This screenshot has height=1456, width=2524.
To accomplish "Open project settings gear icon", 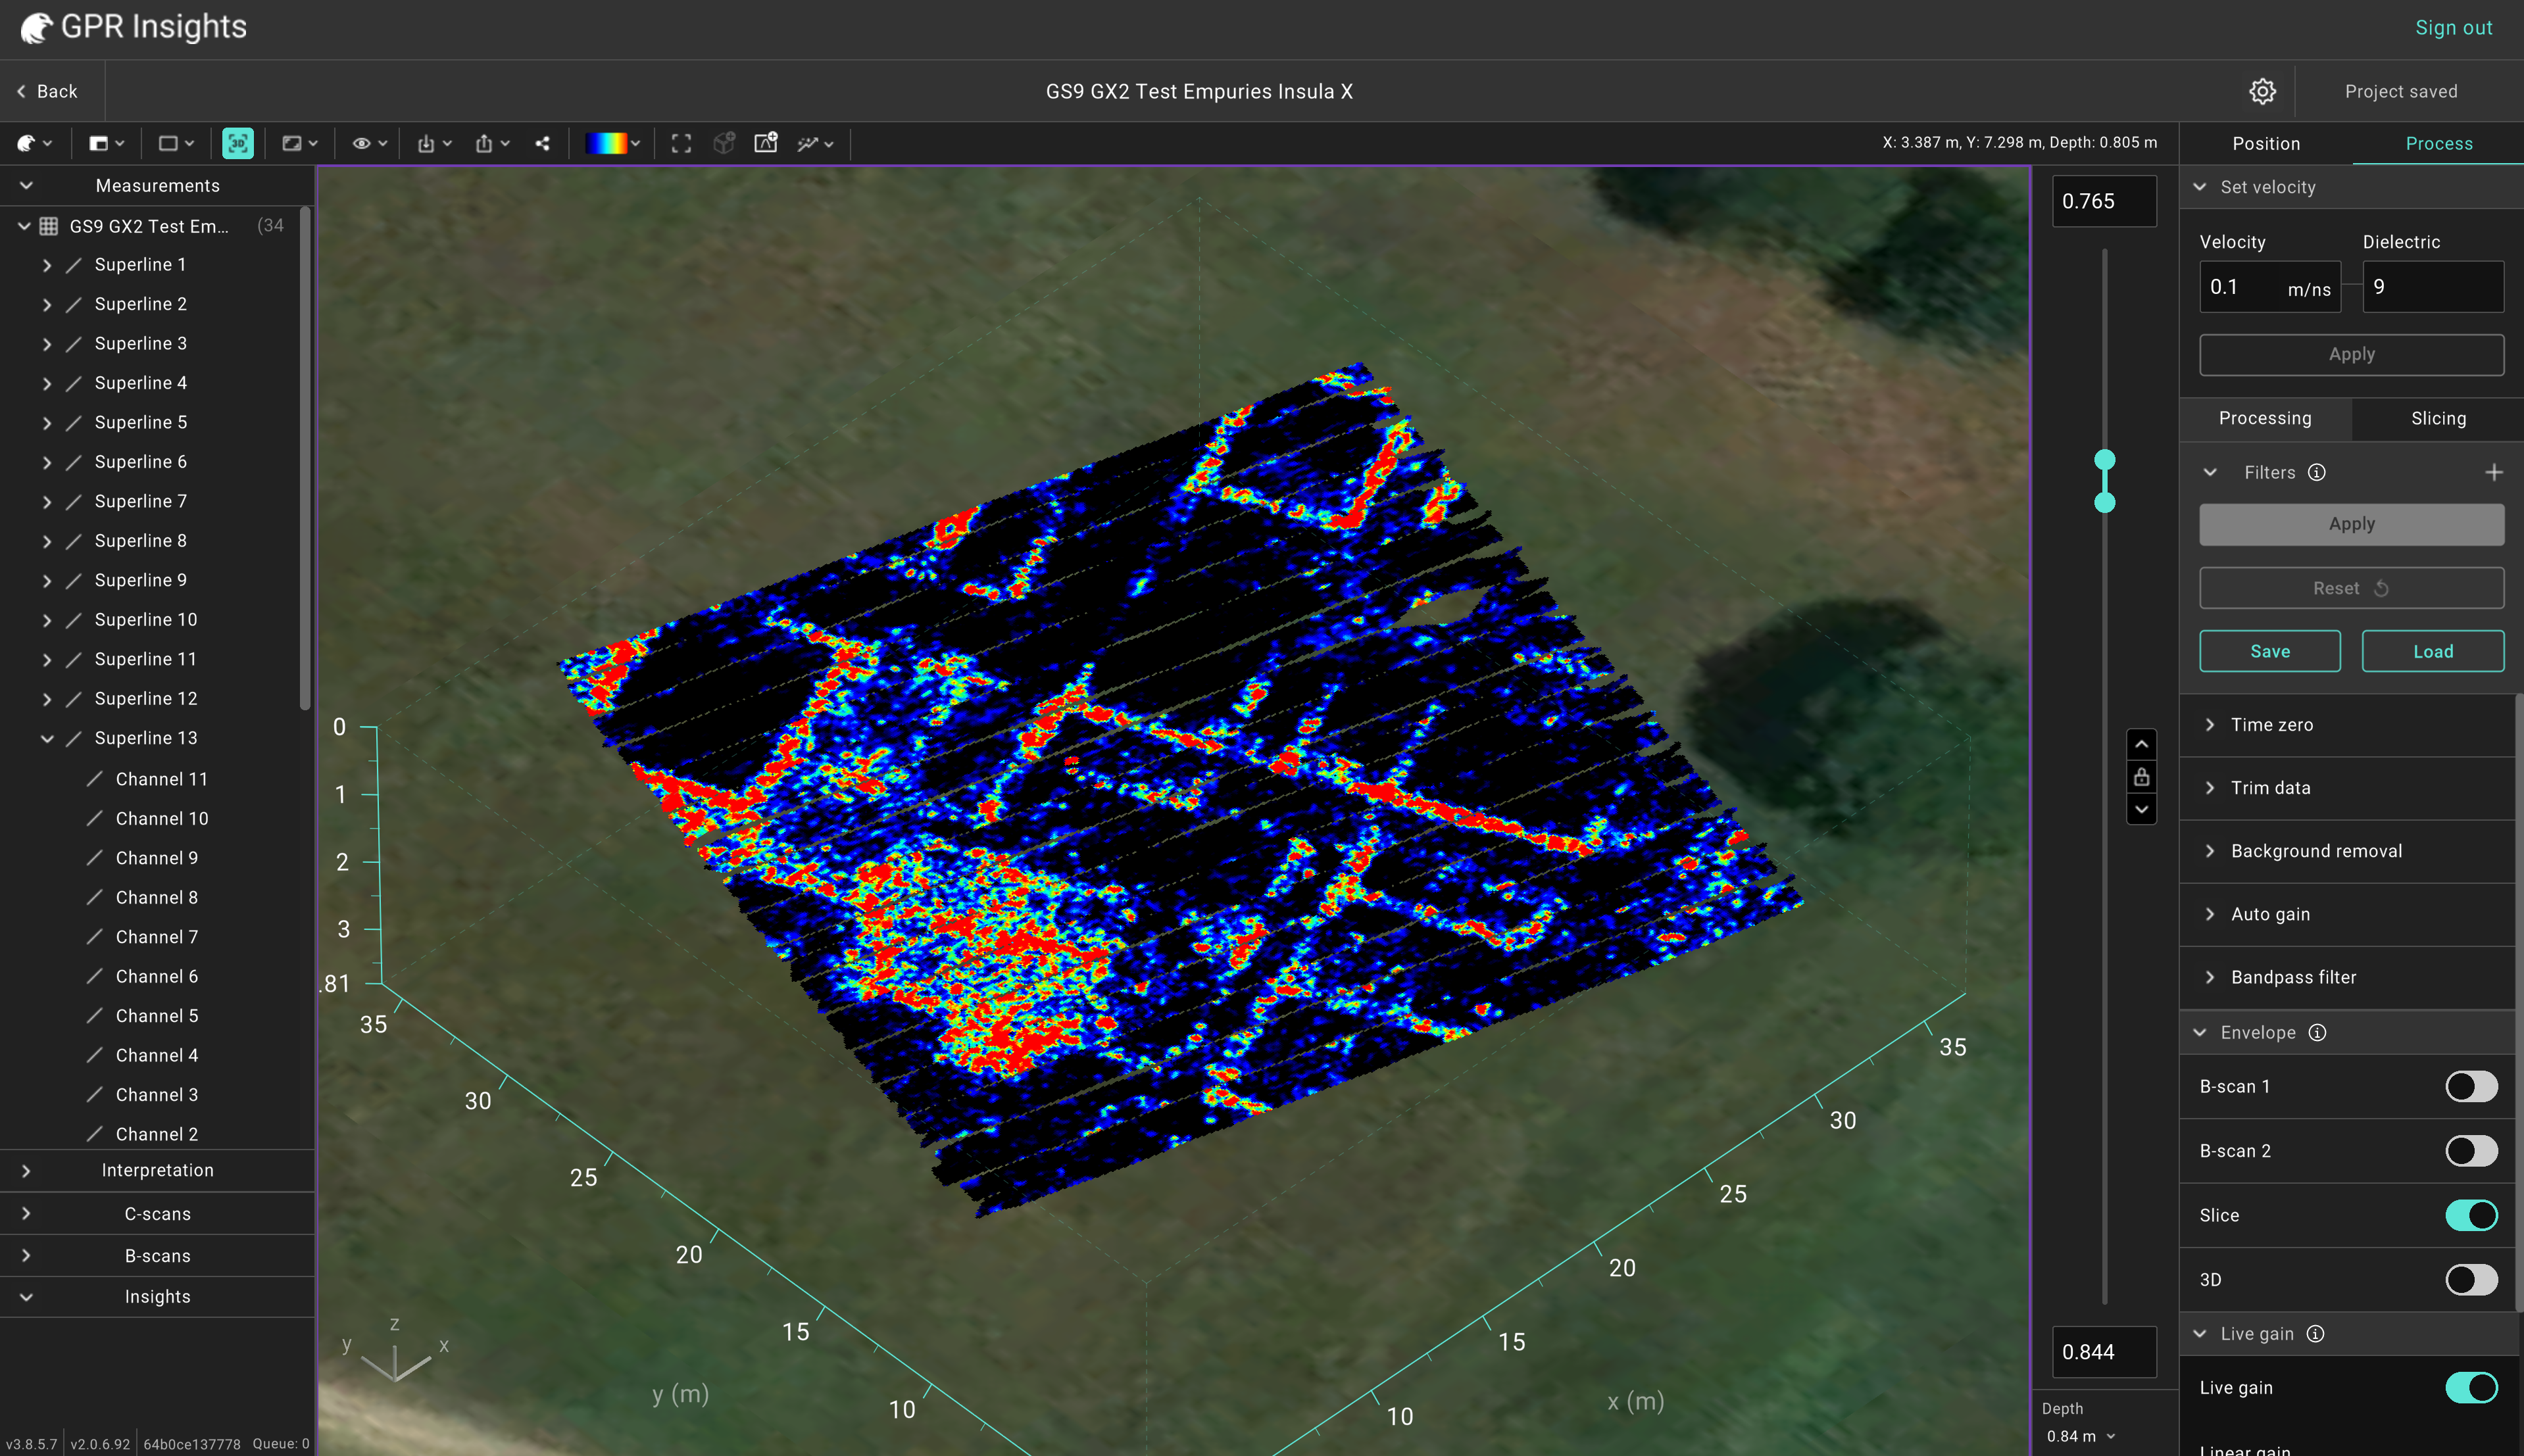I will coord(2262,91).
